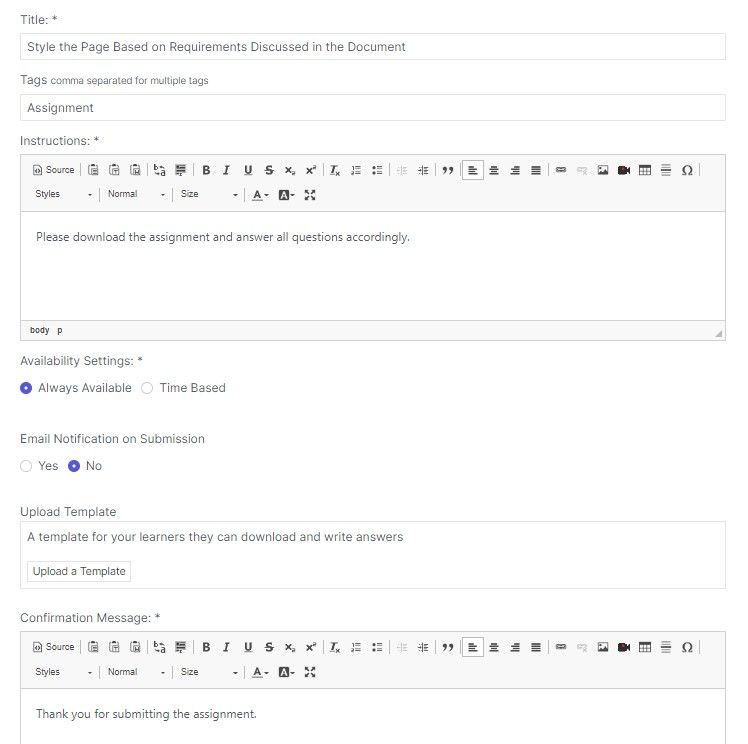The image size is (748, 744).
Task: Click Source button in Confirmation Message editor
Action: pos(54,647)
